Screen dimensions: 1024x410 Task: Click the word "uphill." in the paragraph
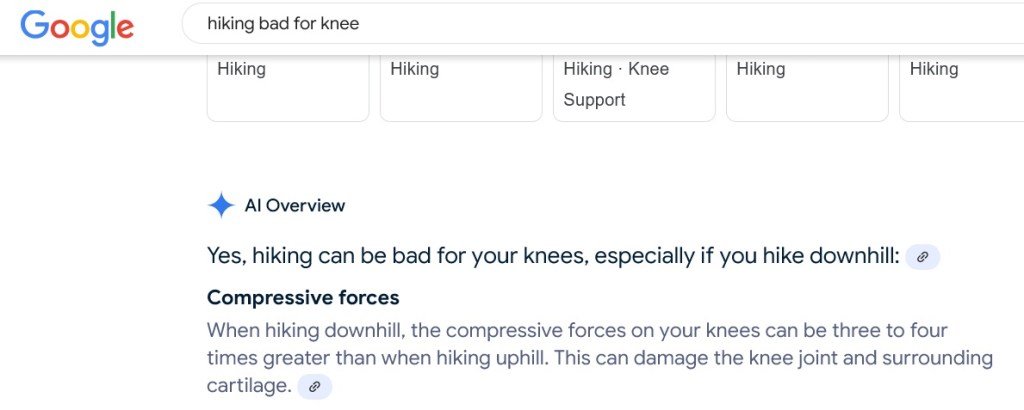point(518,357)
